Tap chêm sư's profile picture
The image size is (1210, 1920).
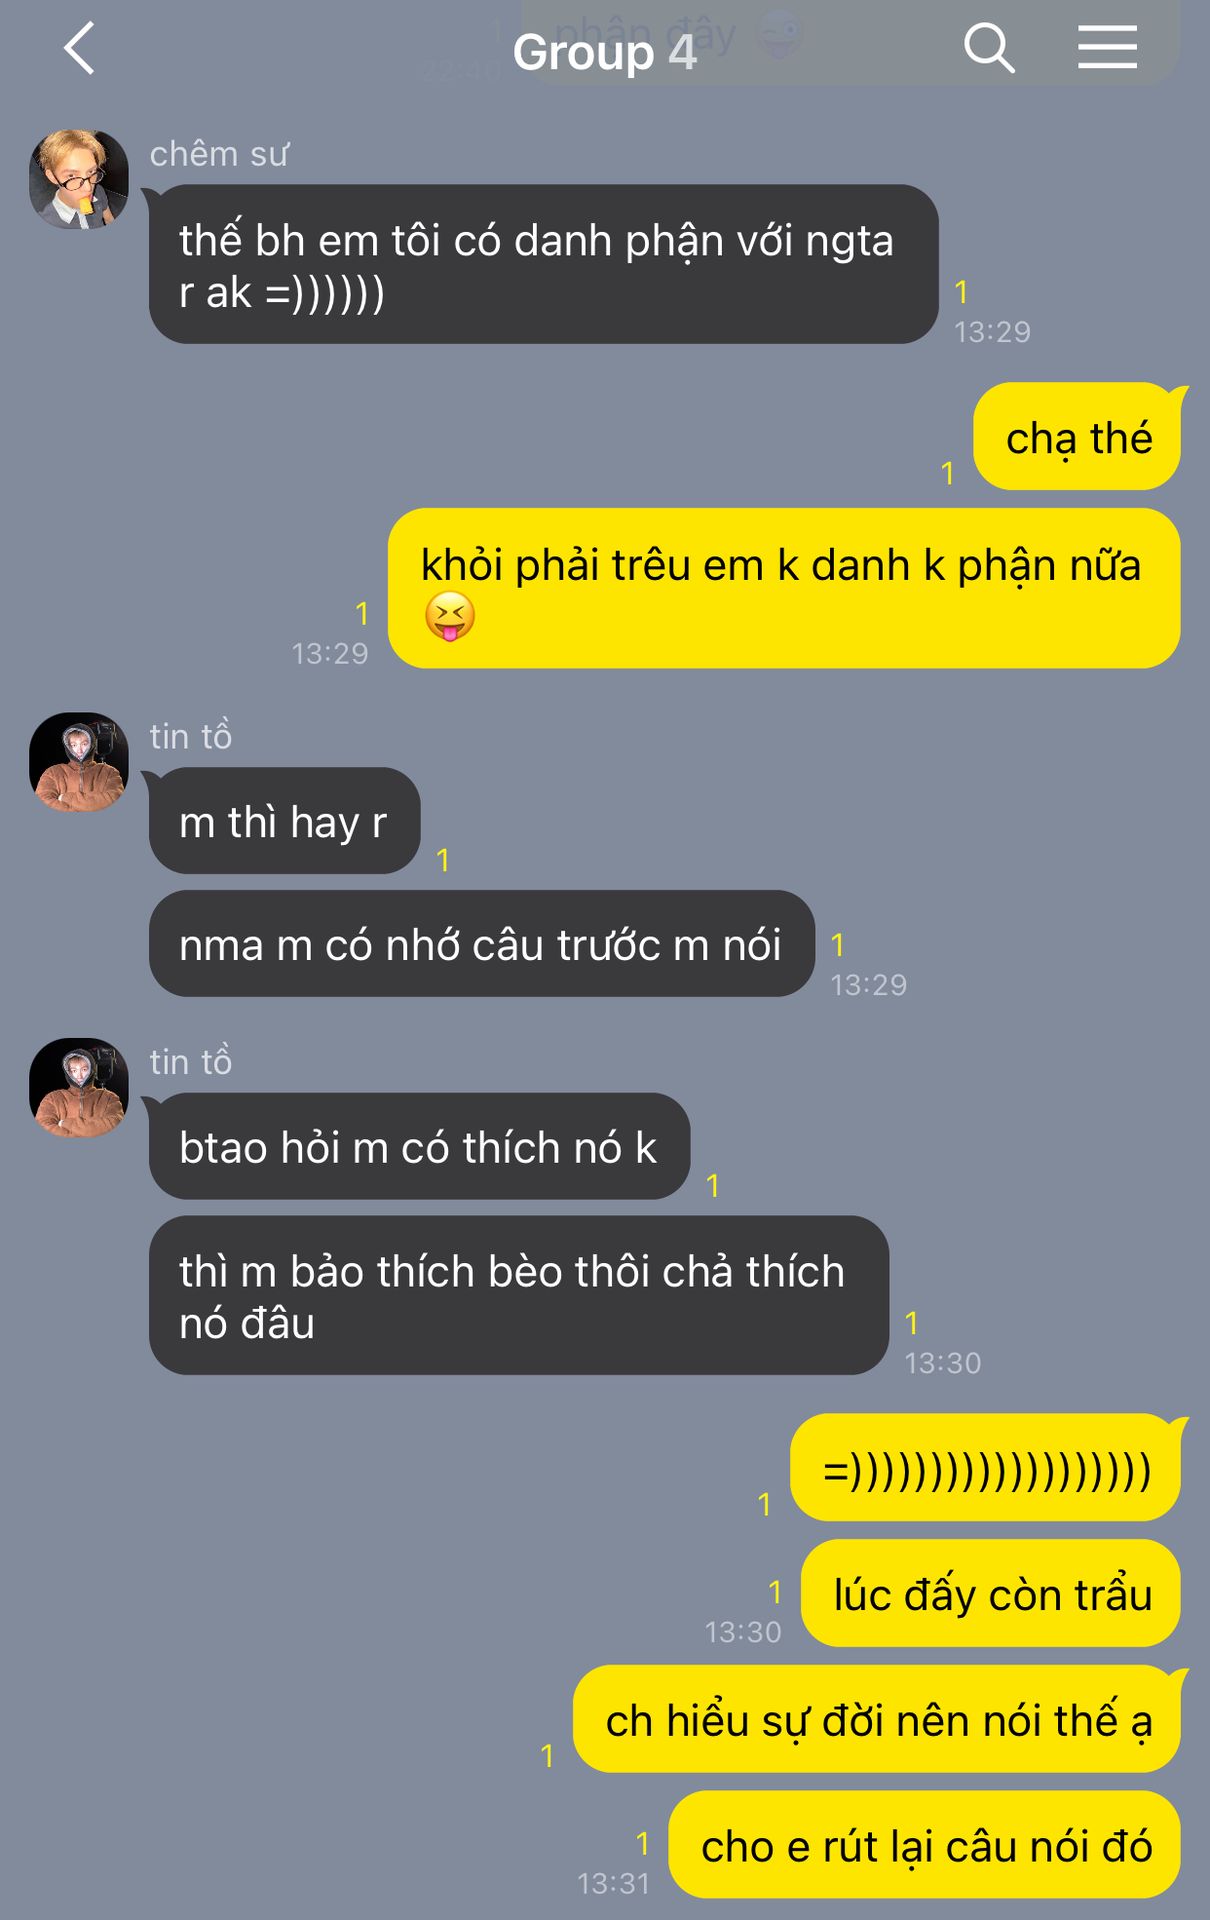(79, 179)
